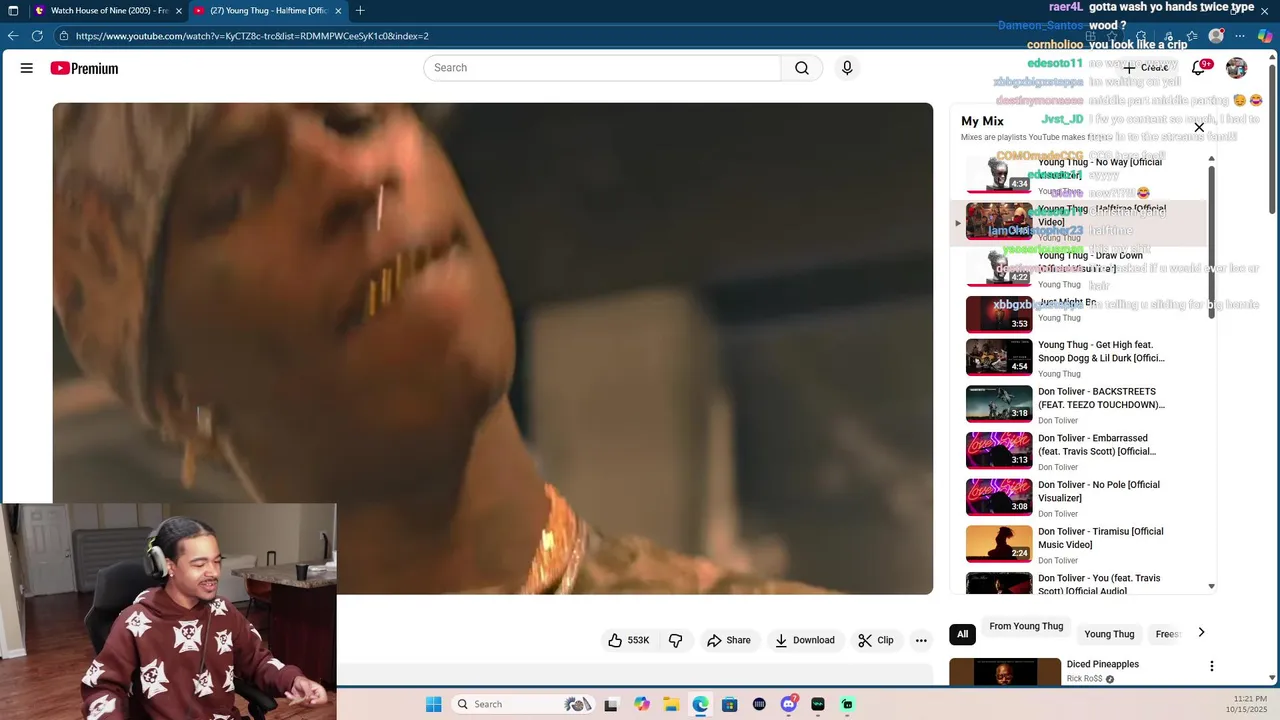The width and height of the screenshot is (1280, 720).
Task: Focus the browser address bar URL
Action: 252,36
